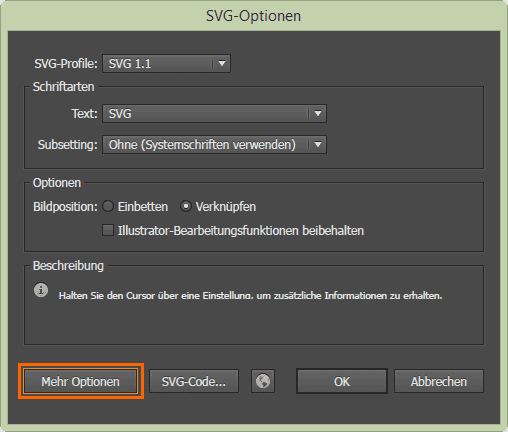Expand the Subsetting dropdown

click(214, 144)
